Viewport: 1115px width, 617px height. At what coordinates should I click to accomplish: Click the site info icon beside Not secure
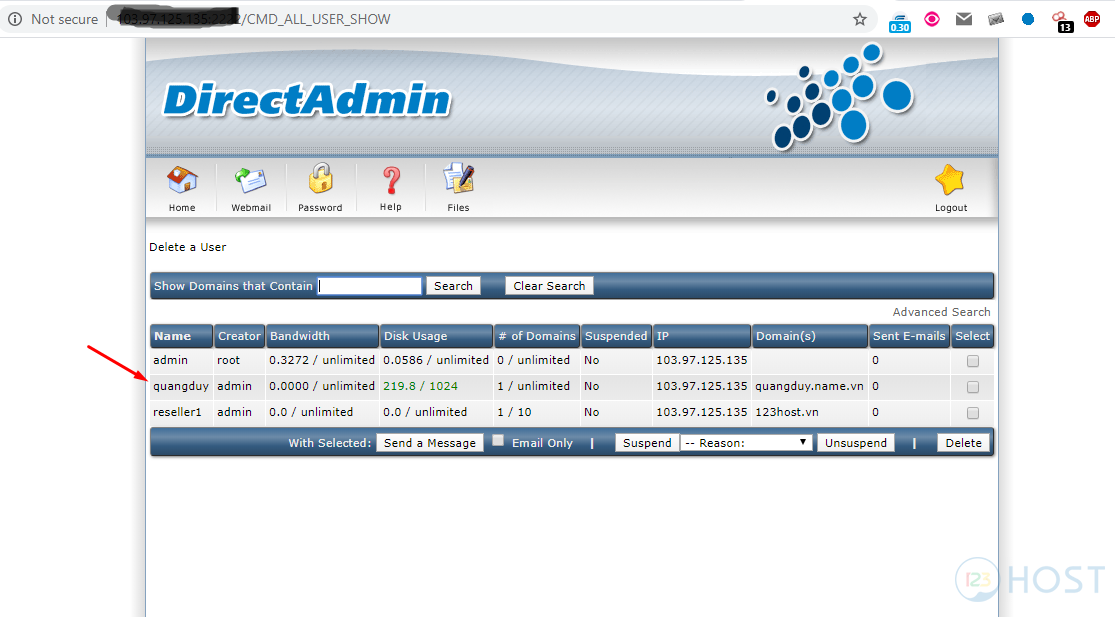coord(14,19)
